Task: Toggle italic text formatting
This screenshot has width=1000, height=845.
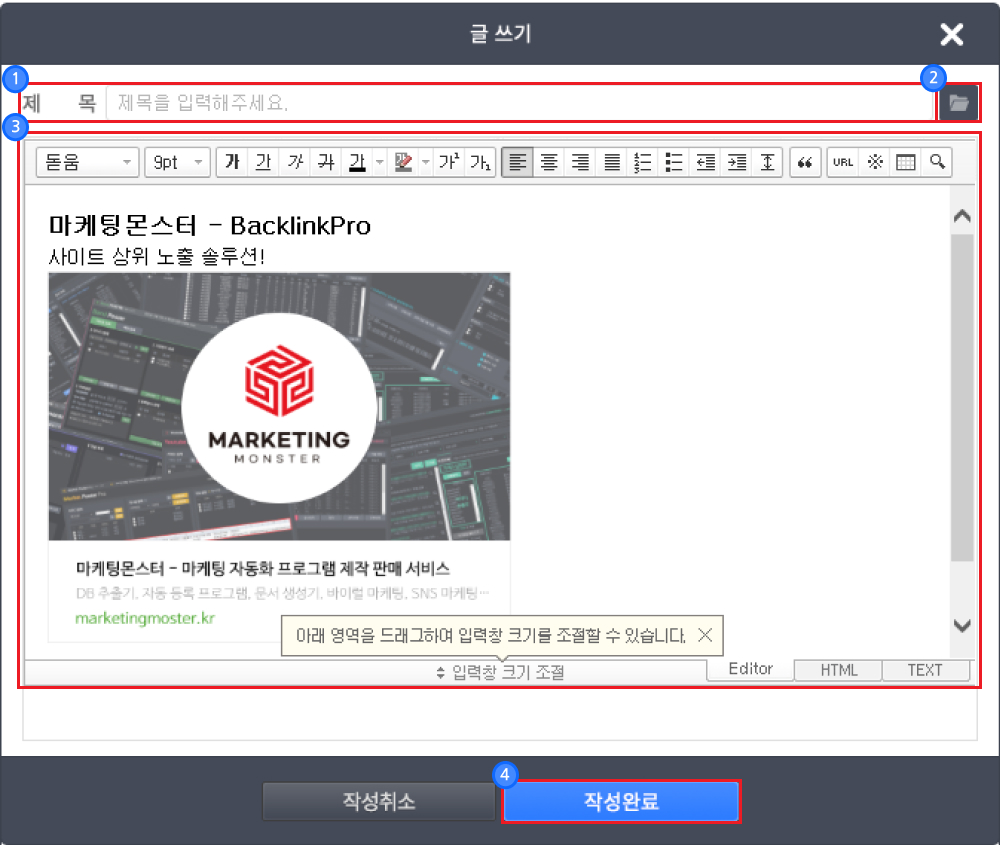Action: [294, 162]
